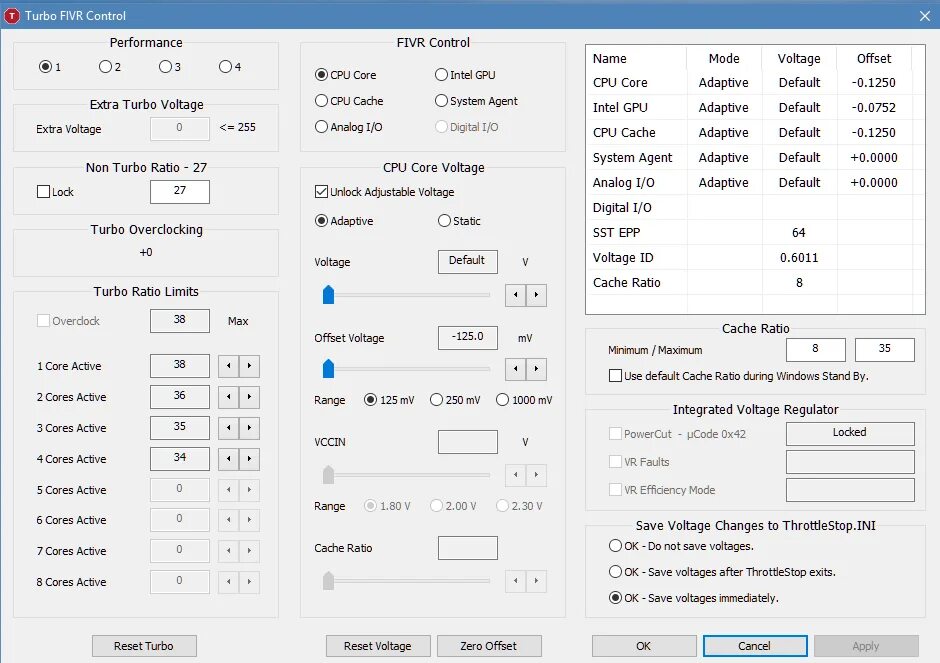Image resolution: width=940 pixels, height=663 pixels.
Task: Click the Non Turbo Ratio field showing 27
Action: coord(180,192)
